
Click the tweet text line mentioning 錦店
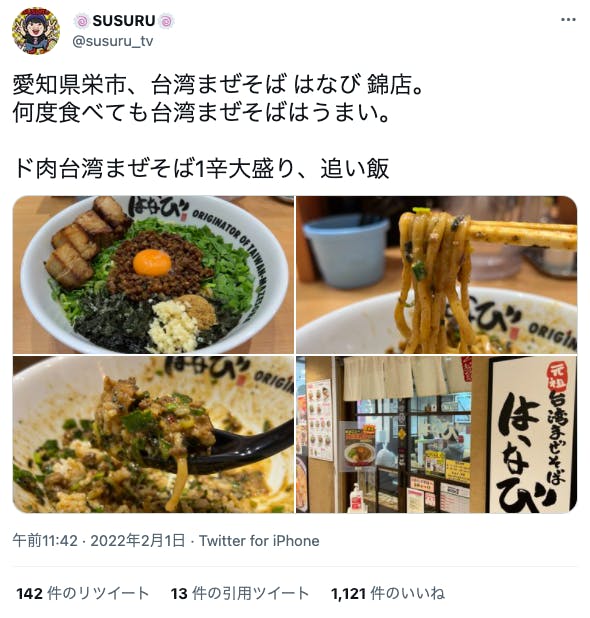[x=218, y=85]
